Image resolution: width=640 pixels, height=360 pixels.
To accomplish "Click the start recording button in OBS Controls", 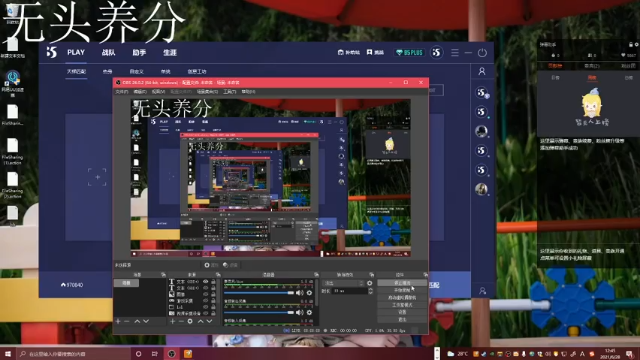I will tap(402, 290).
